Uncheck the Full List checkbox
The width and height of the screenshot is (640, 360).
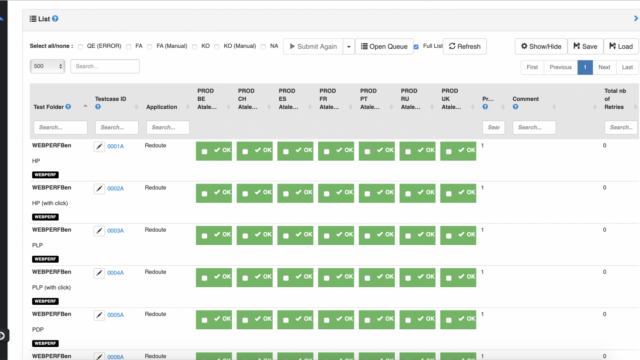coord(416,47)
